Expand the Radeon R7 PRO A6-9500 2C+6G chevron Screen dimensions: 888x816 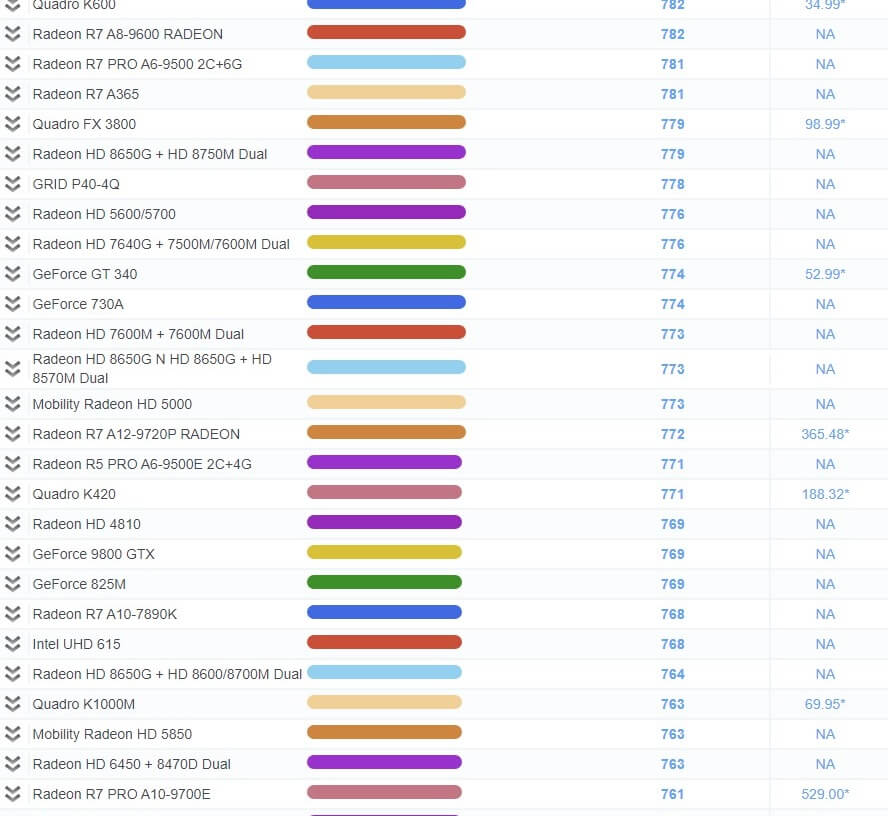point(12,64)
